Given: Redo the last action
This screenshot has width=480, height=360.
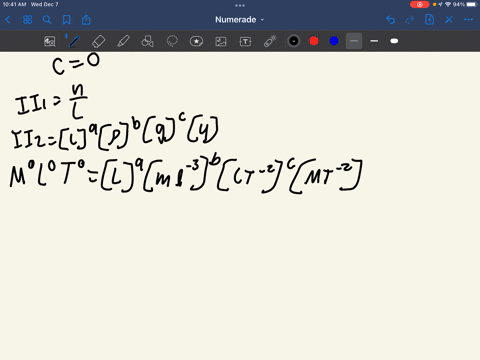Looking at the screenshot, I should [410, 20].
